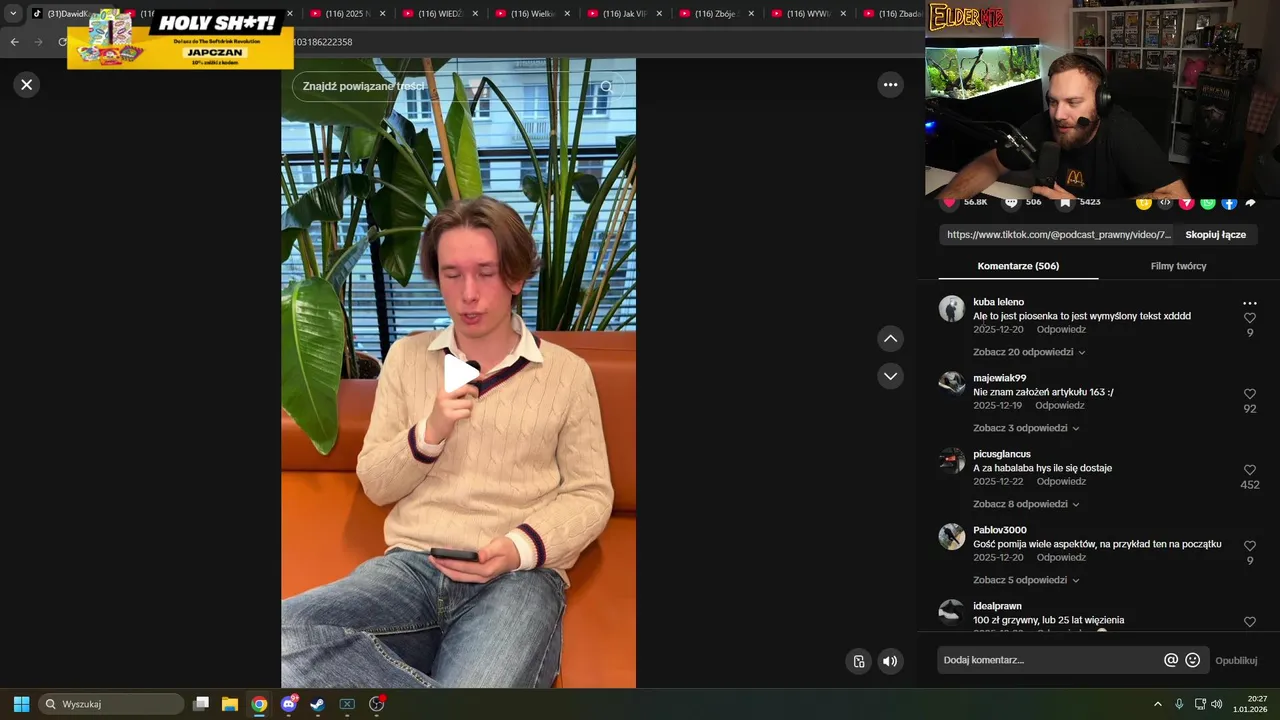Image resolution: width=1280 pixels, height=720 pixels.
Task: Like kuba leleno's comment
Action: pos(1249,318)
